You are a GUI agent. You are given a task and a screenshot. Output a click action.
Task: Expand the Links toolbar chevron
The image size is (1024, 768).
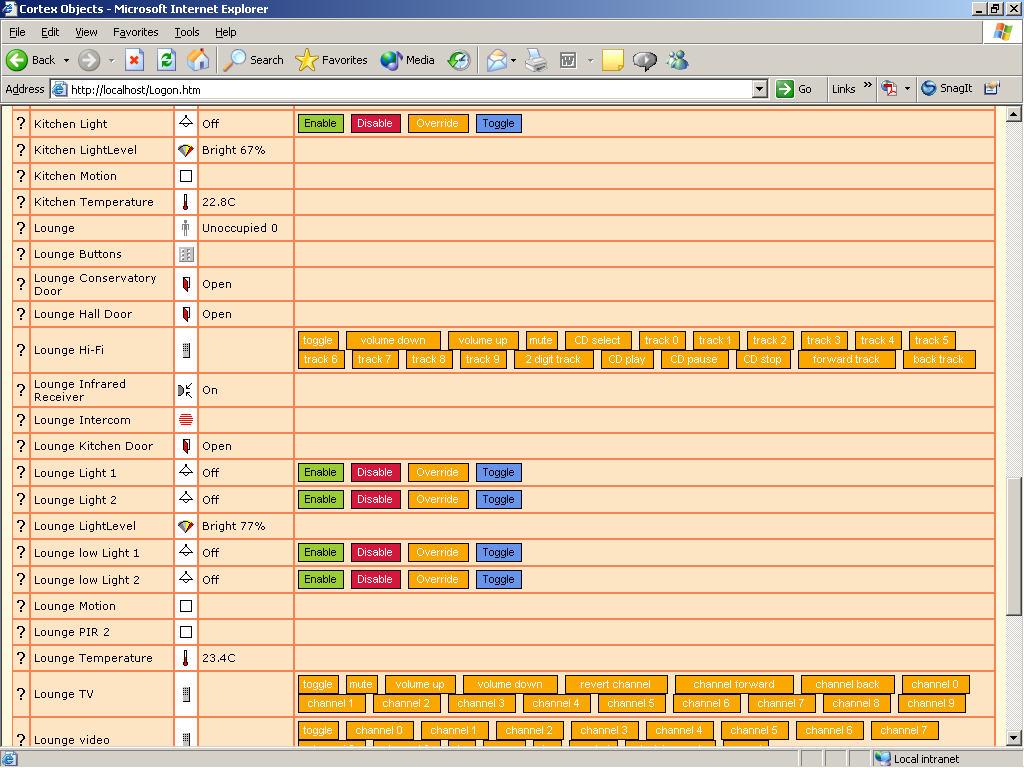(x=867, y=87)
